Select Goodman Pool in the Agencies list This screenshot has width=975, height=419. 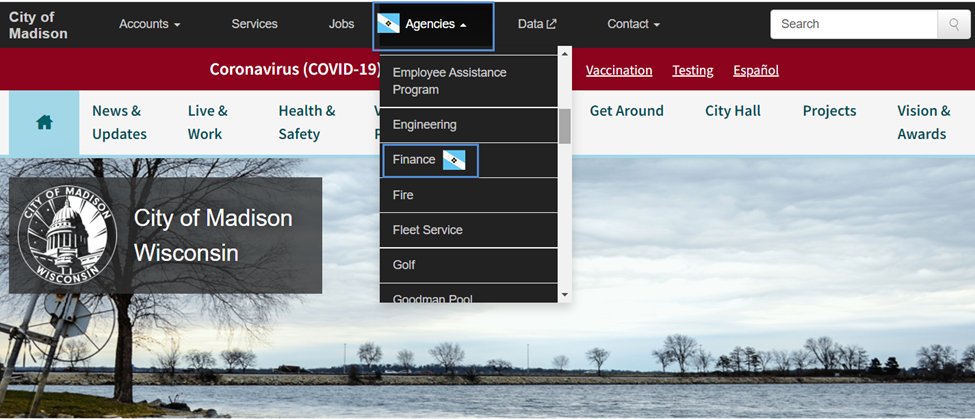tap(468, 294)
